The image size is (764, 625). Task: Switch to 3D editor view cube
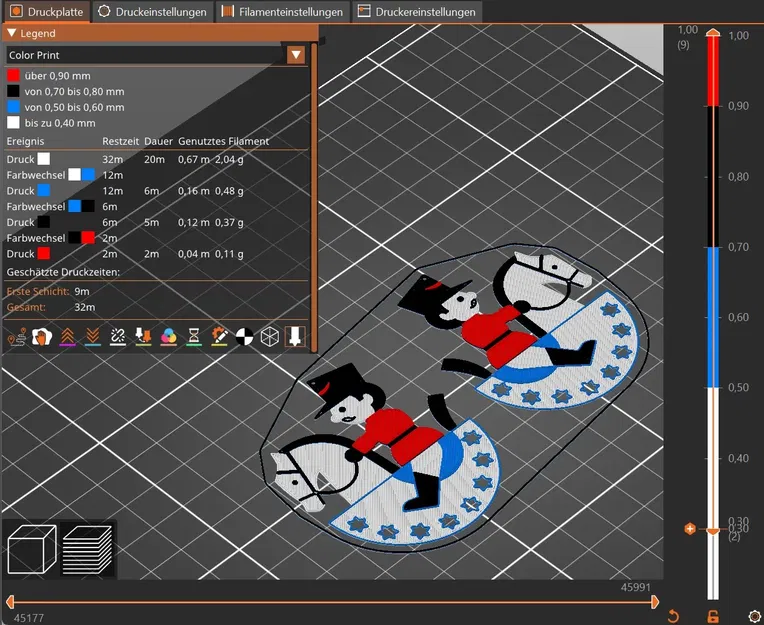pos(32,549)
